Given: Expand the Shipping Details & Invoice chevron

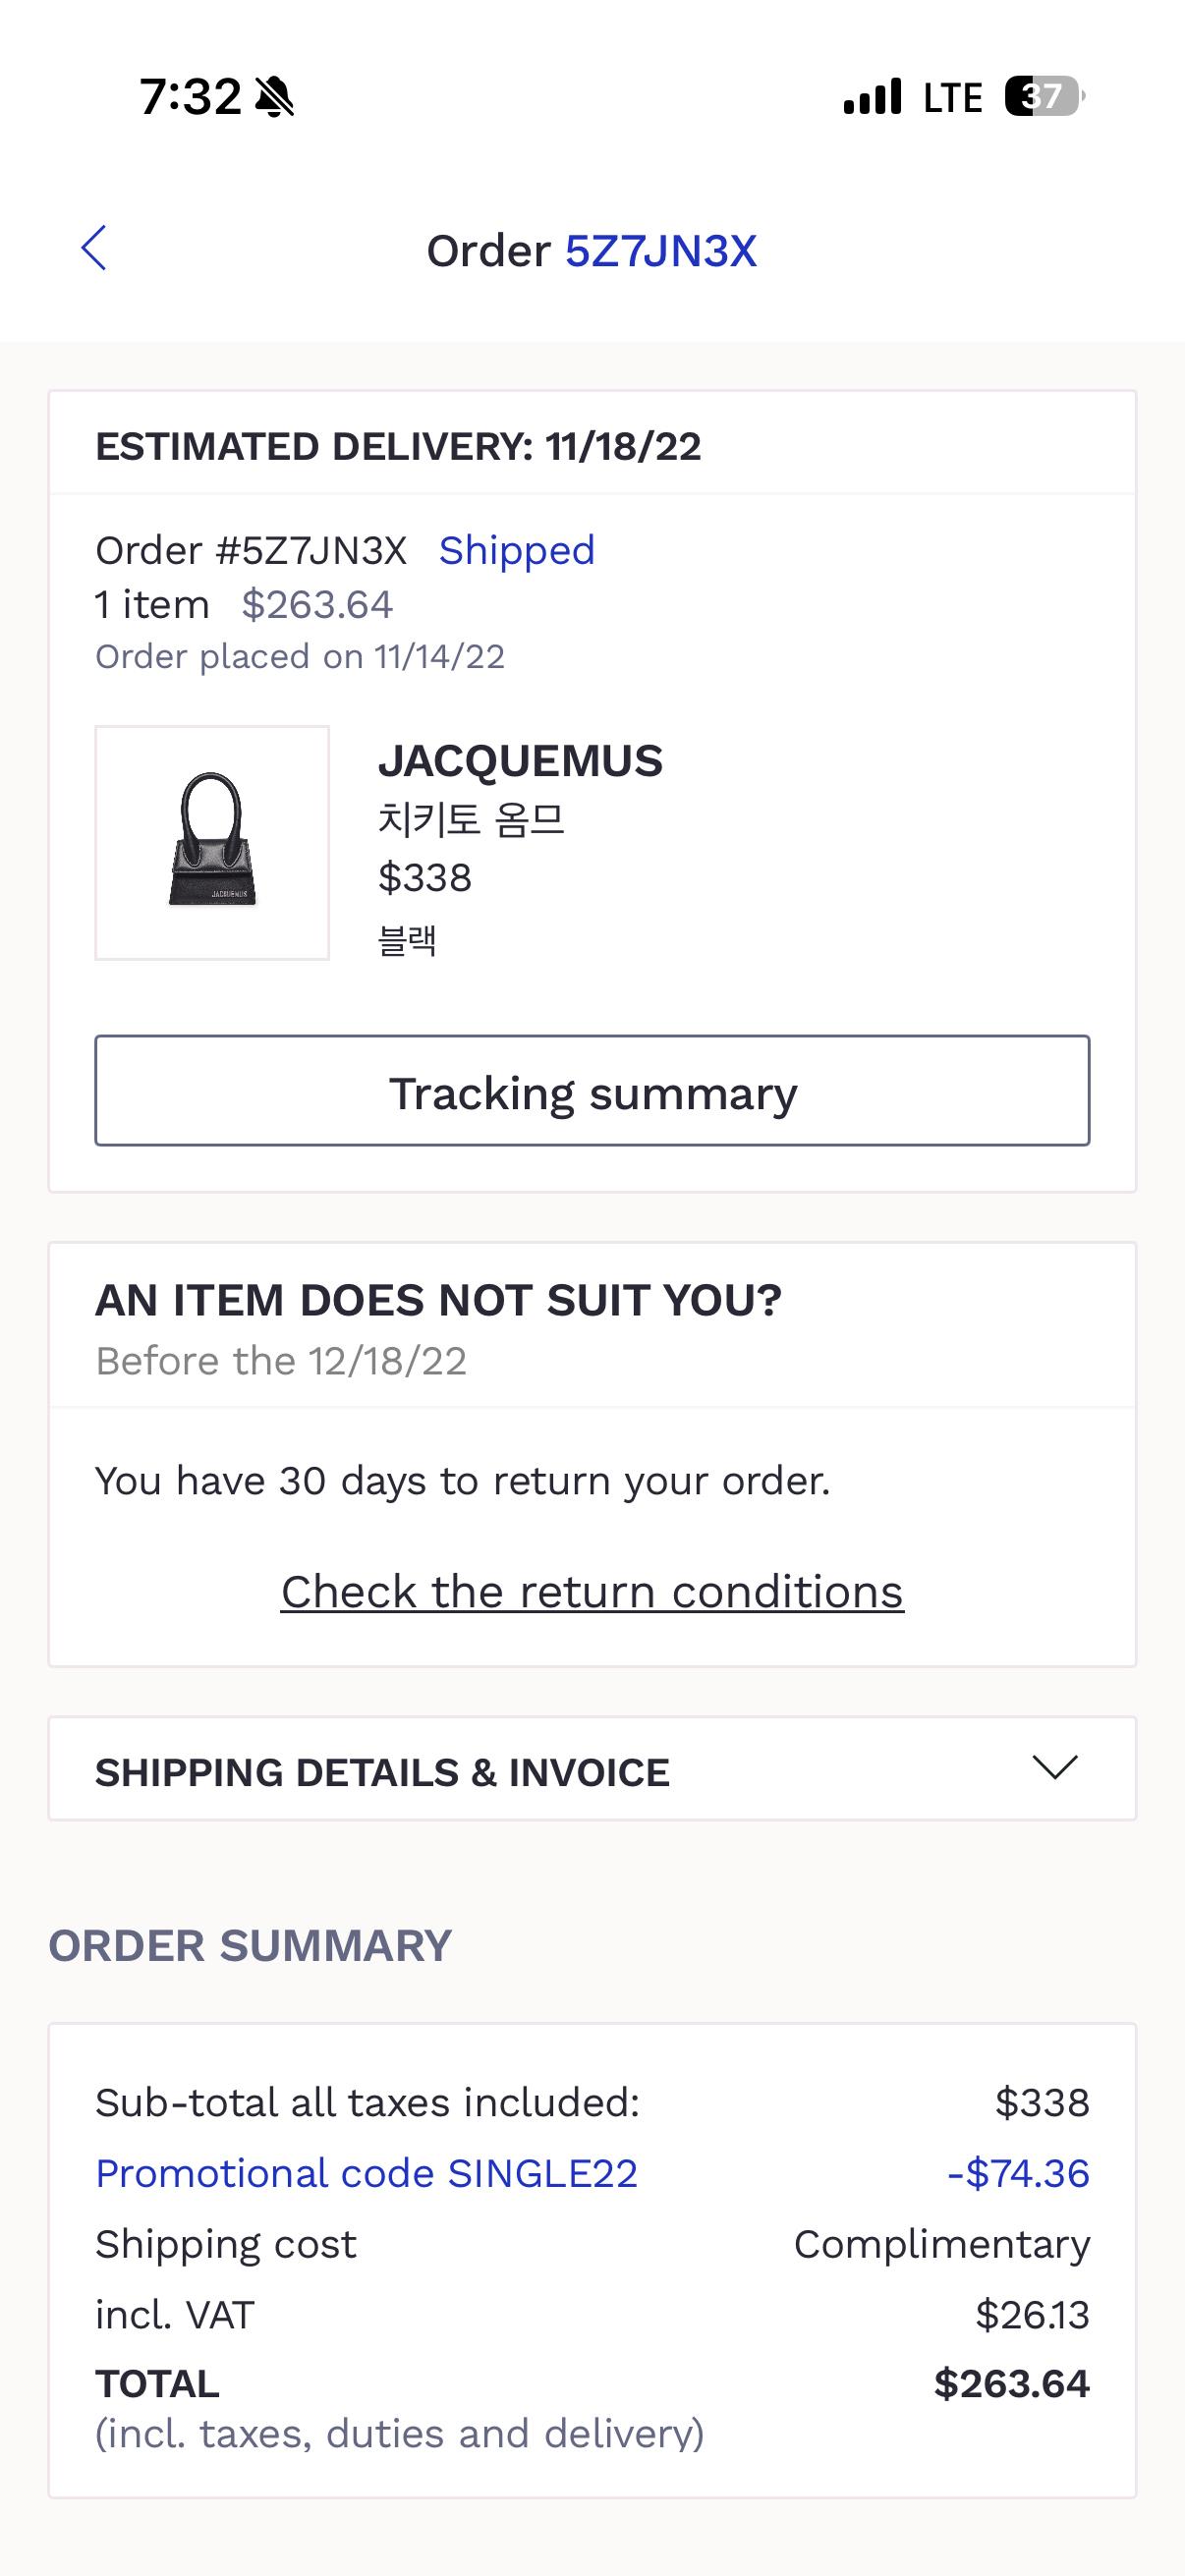Looking at the screenshot, I should tap(1054, 1767).
